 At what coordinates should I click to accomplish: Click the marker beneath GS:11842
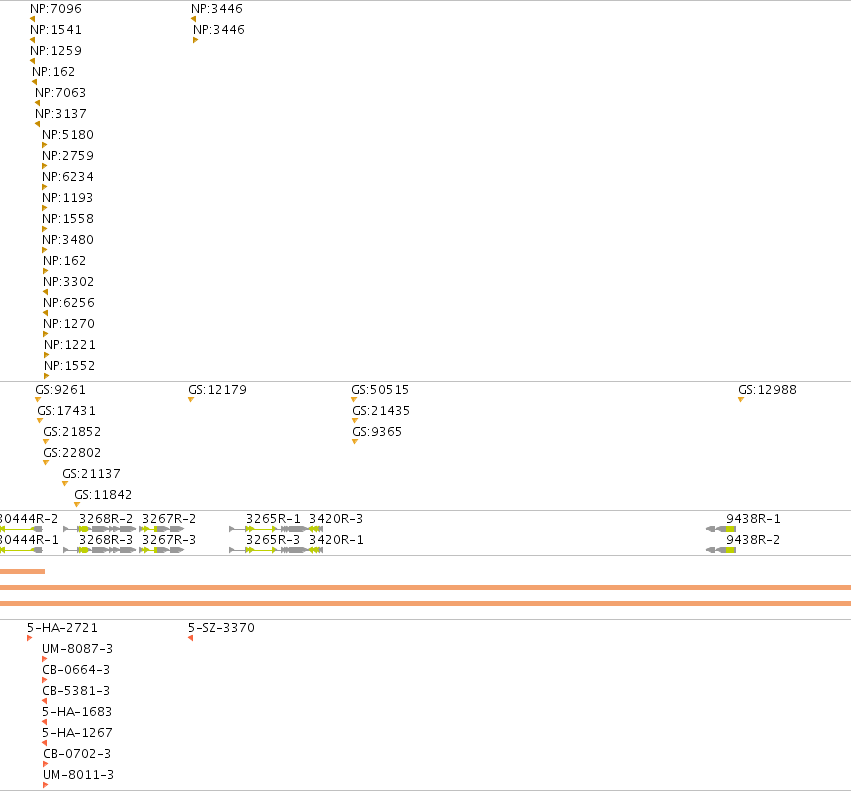[x=77, y=505]
